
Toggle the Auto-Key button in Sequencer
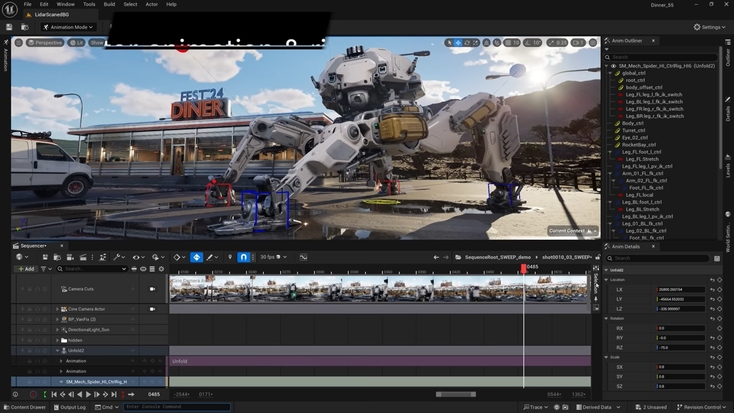coord(197,257)
